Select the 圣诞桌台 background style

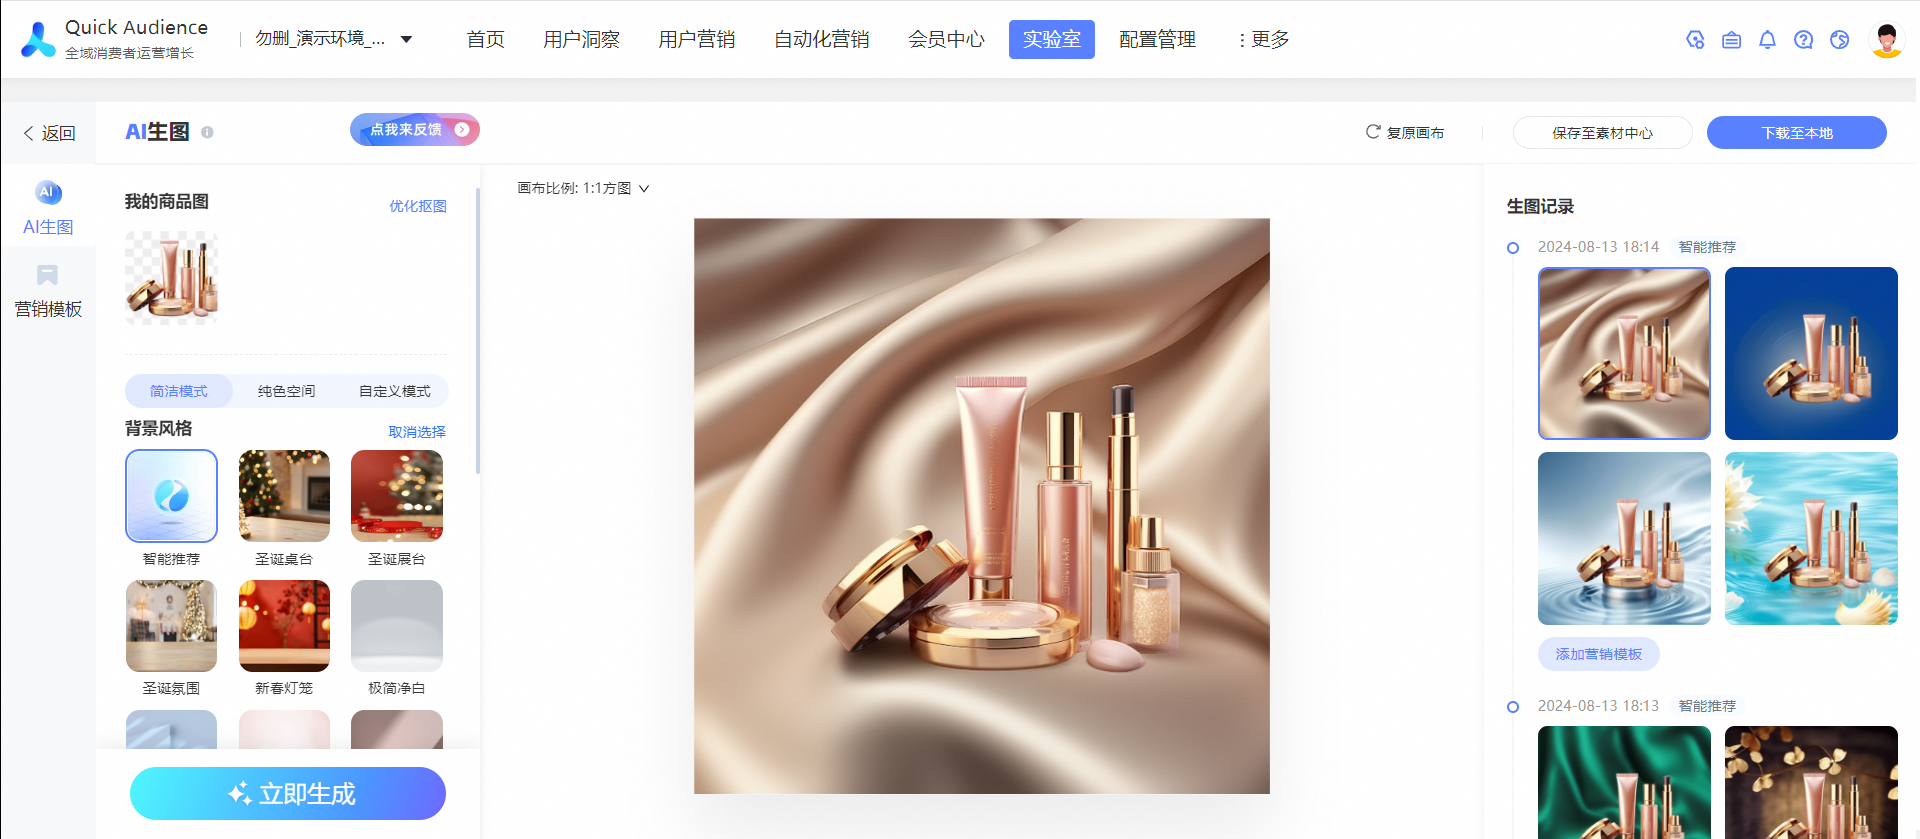pyautogui.click(x=284, y=496)
